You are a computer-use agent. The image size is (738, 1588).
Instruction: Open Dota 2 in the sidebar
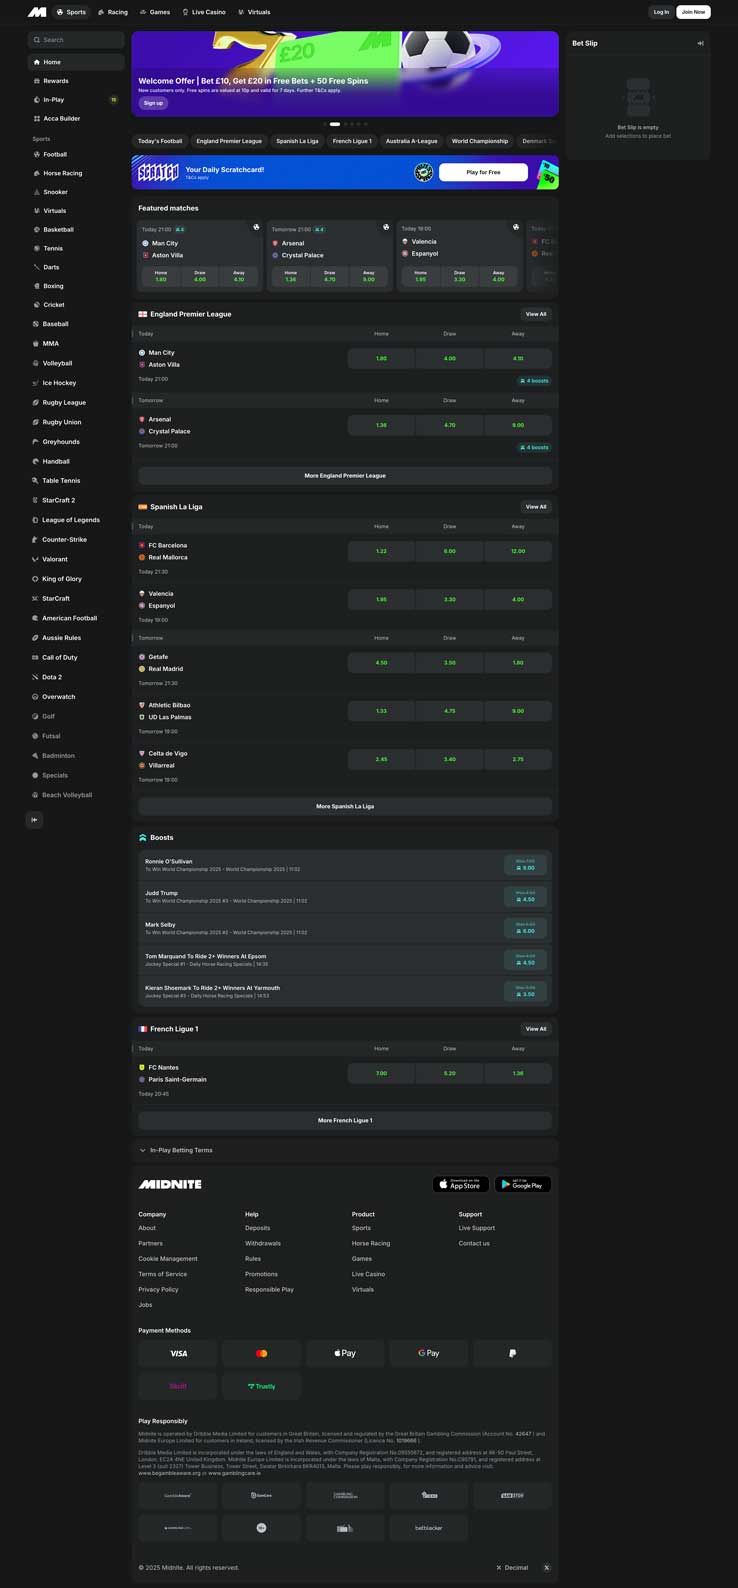[76, 677]
